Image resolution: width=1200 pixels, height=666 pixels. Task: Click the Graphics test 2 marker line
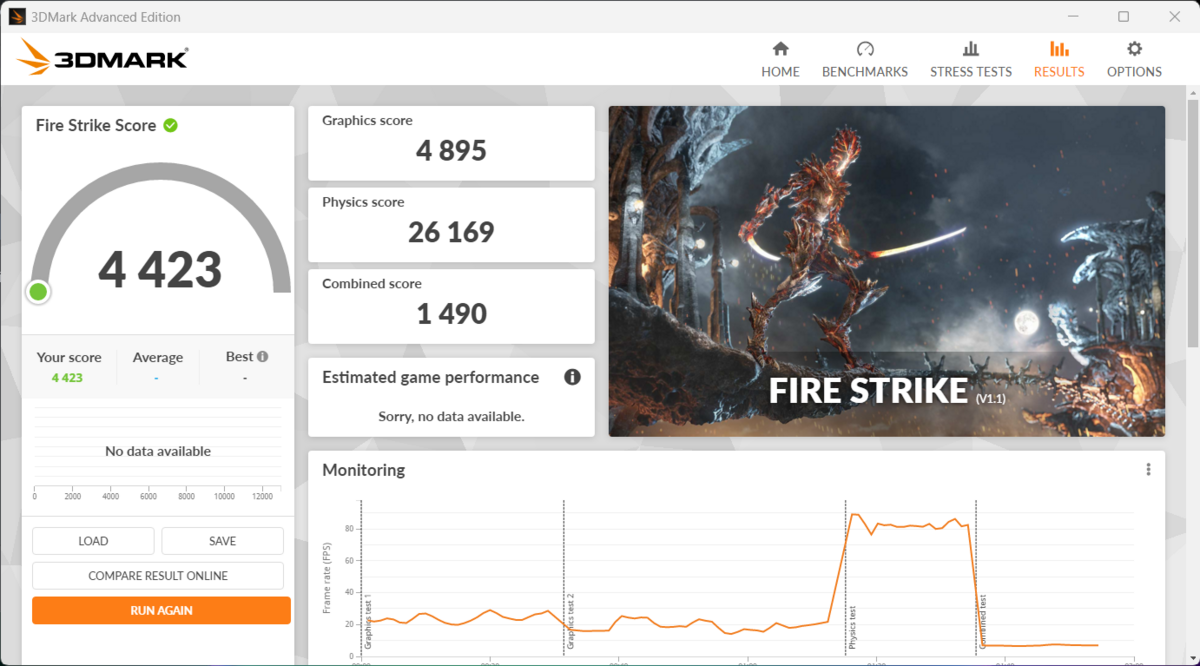click(564, 580)
